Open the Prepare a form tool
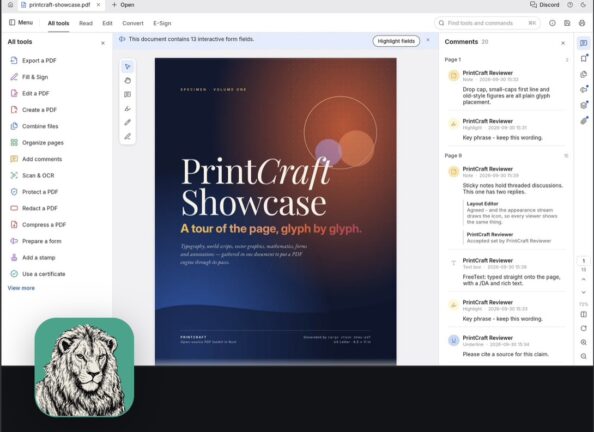The height and width of the screenshot is (432, 594). coord(36,241)
